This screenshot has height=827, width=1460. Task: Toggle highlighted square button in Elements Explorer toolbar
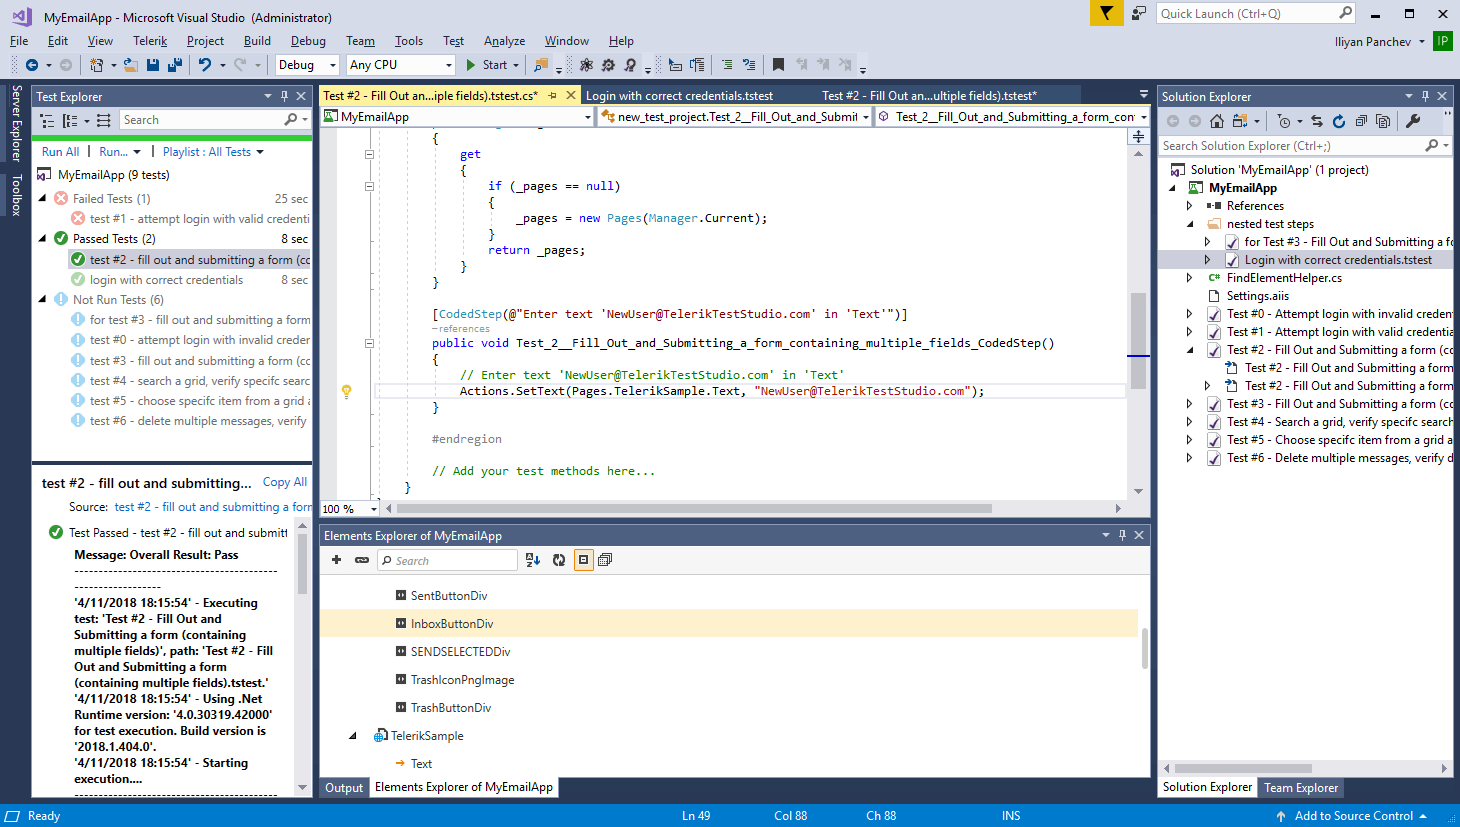tap(583, 560)
